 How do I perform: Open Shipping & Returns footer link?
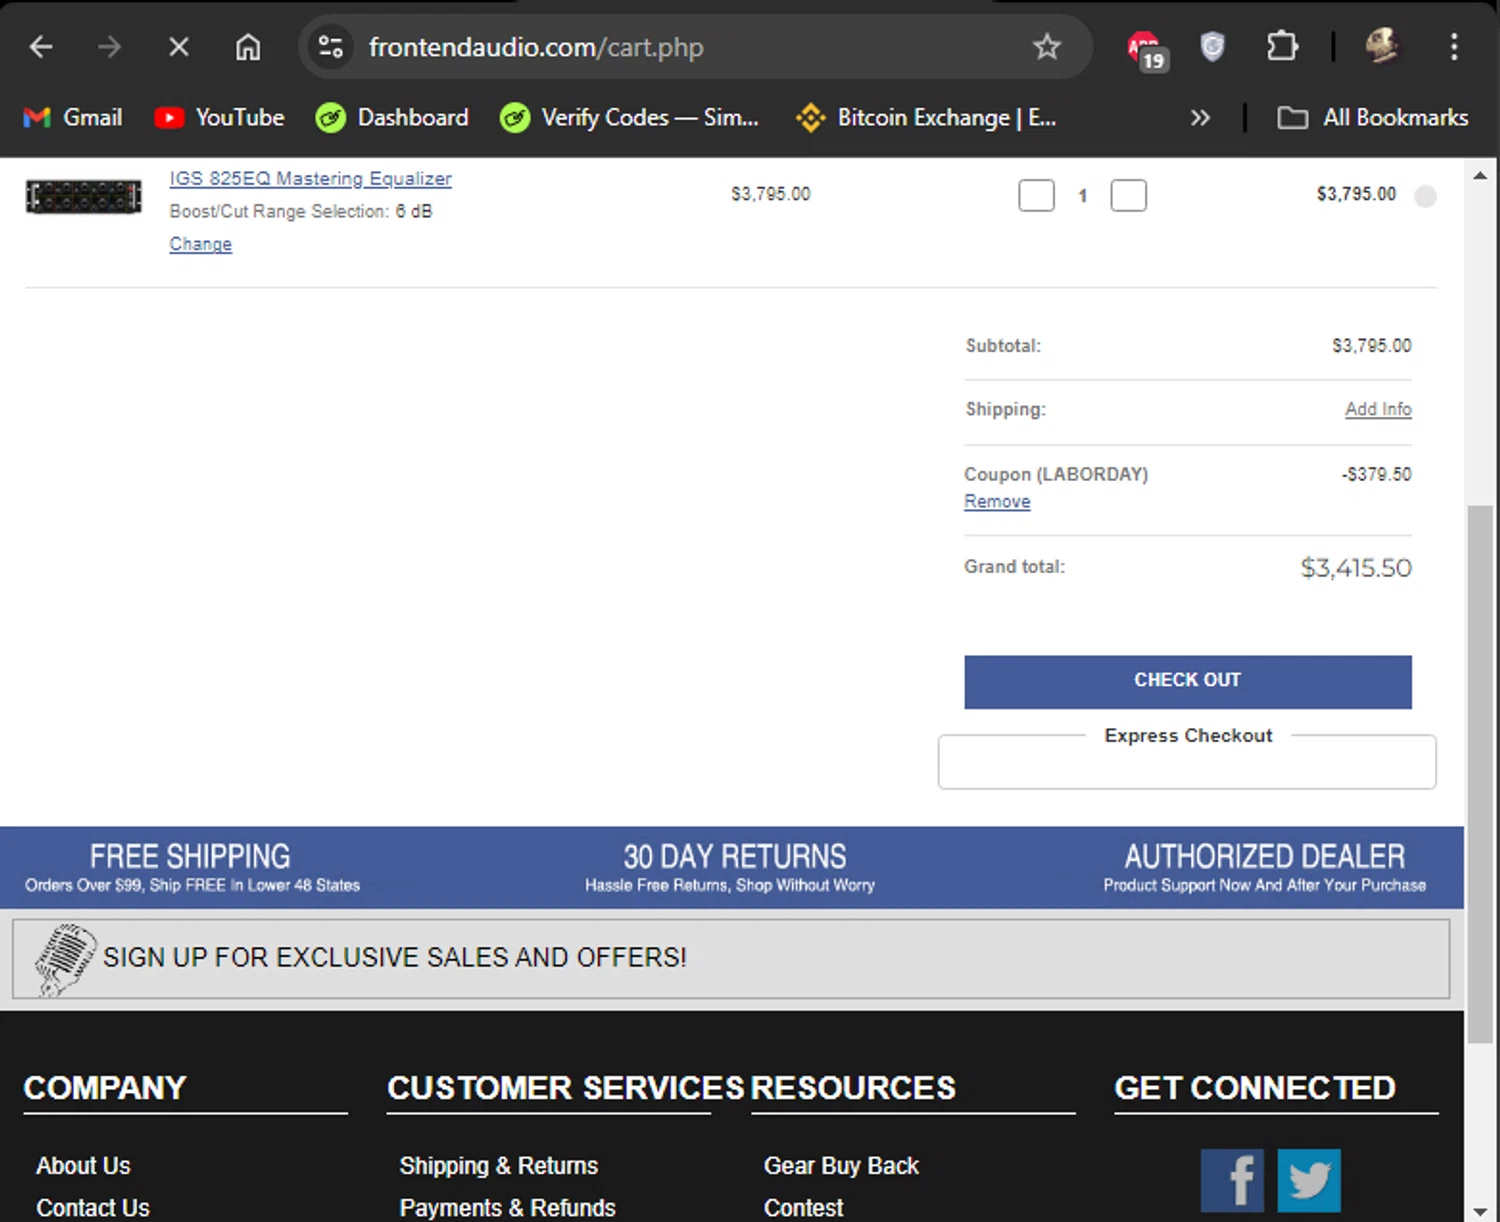499,1166
